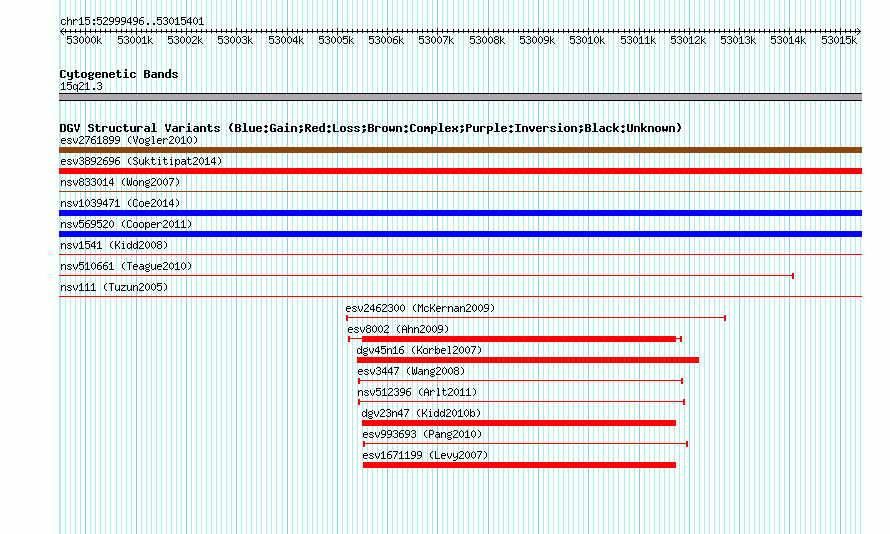
Task: Click the 53000k ruler tick label
Action: pyautogui.click(x=84, y=40)
